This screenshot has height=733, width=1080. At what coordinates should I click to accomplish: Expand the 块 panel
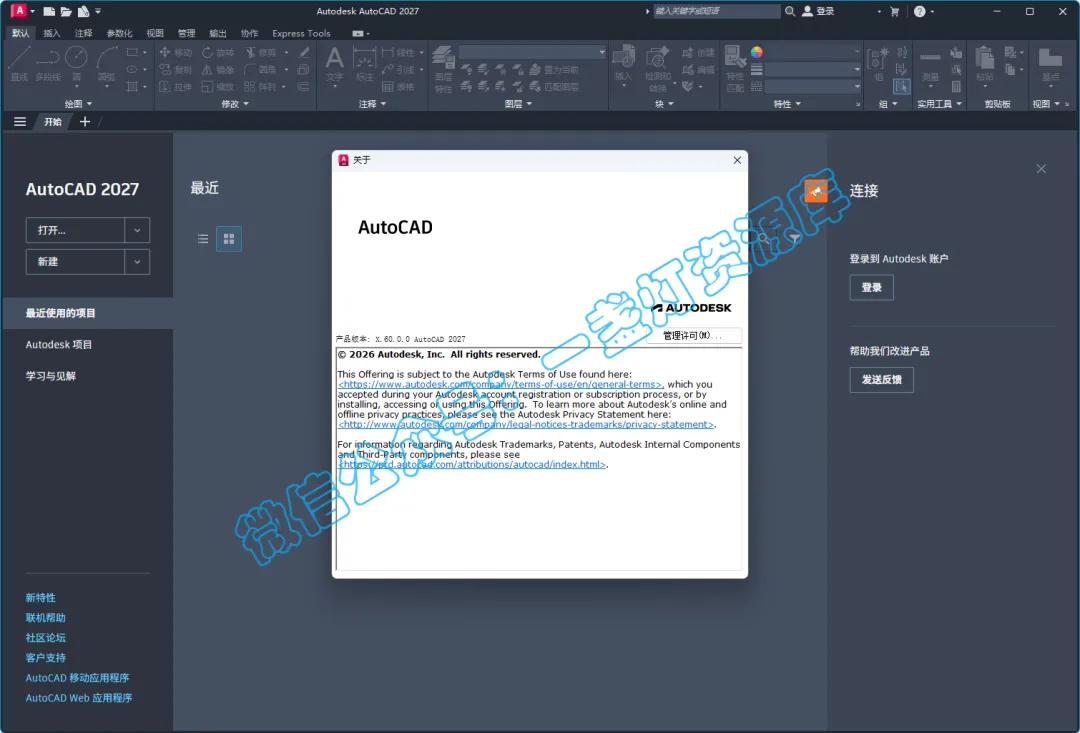click(x=664, y=104)
